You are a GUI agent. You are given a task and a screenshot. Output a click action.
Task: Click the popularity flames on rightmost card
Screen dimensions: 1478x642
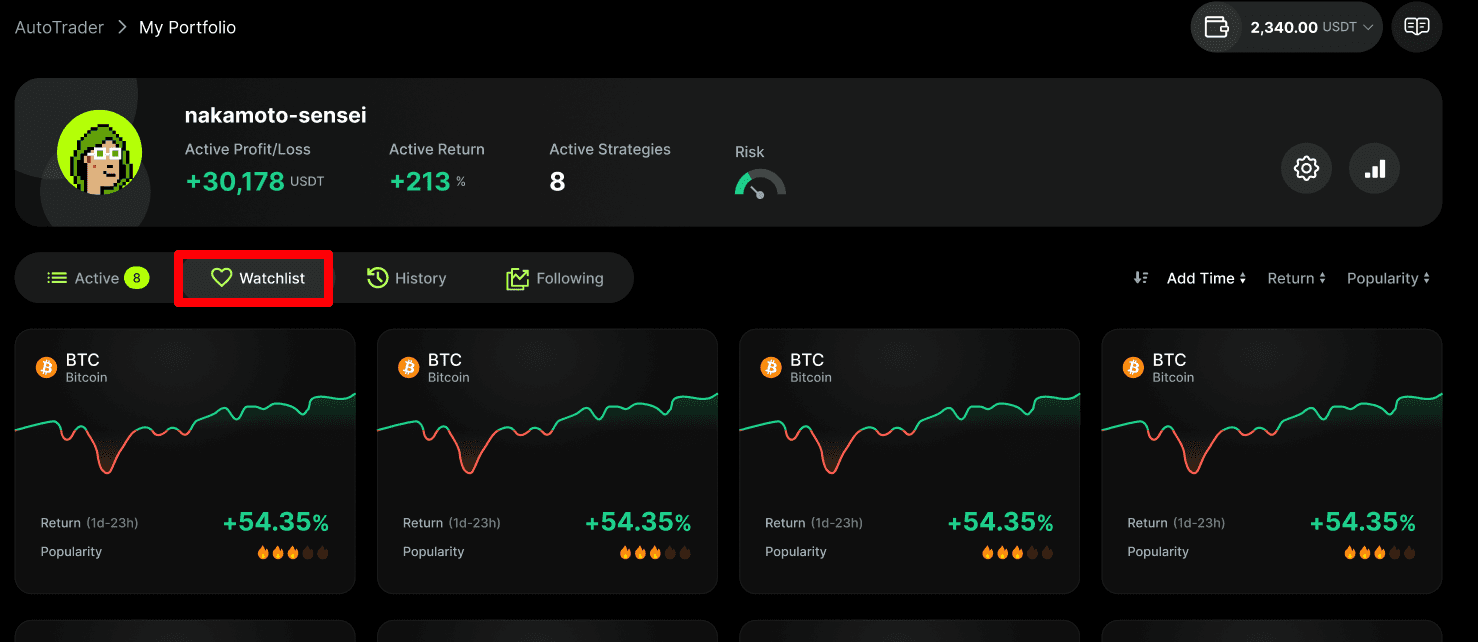click(x=1380, y=552)
